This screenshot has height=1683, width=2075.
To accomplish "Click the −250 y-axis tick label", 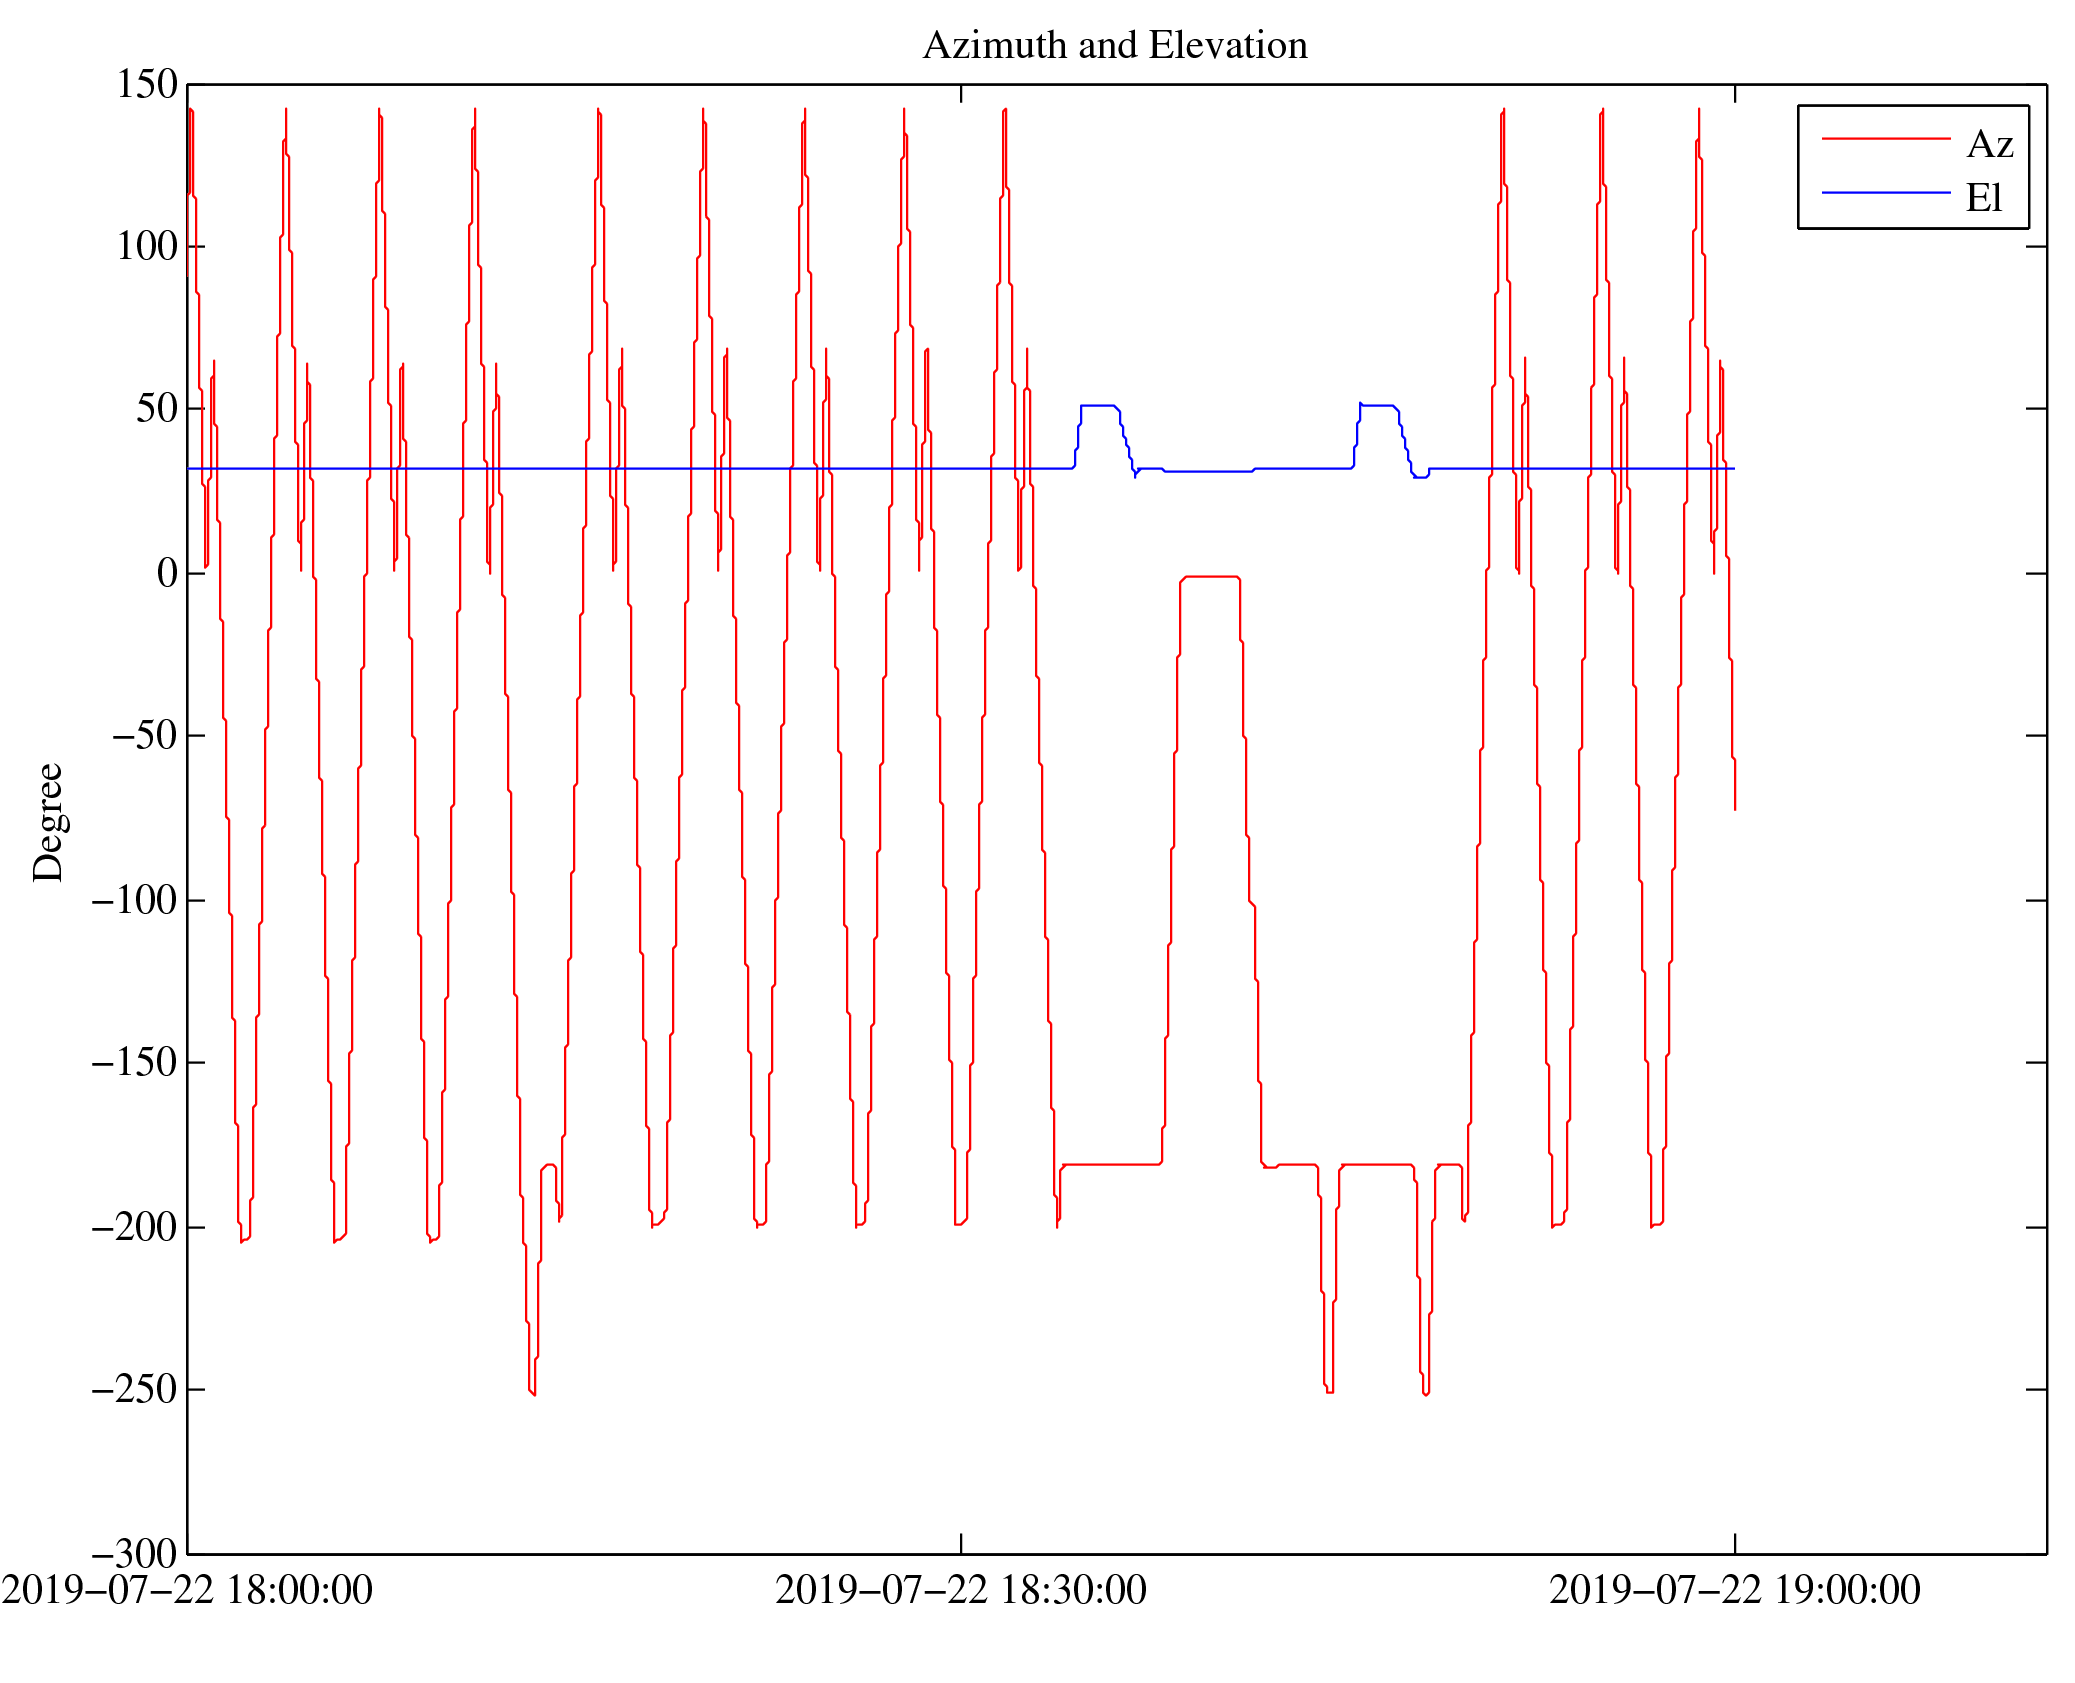I will 135,1390.
